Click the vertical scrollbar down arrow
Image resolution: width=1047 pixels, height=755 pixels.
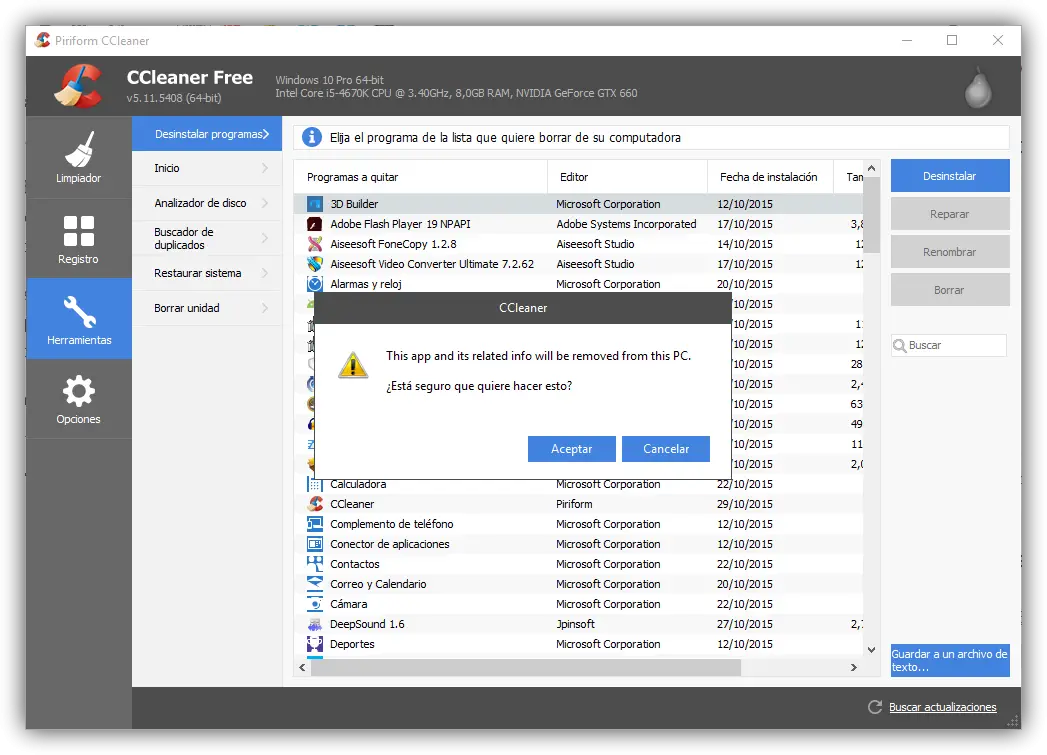pyautogui.click(x=871, y=650)
